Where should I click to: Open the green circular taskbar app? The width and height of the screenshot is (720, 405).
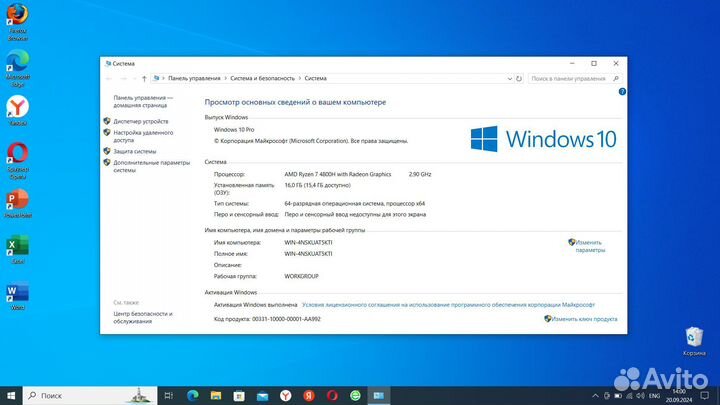coord(355,395)
